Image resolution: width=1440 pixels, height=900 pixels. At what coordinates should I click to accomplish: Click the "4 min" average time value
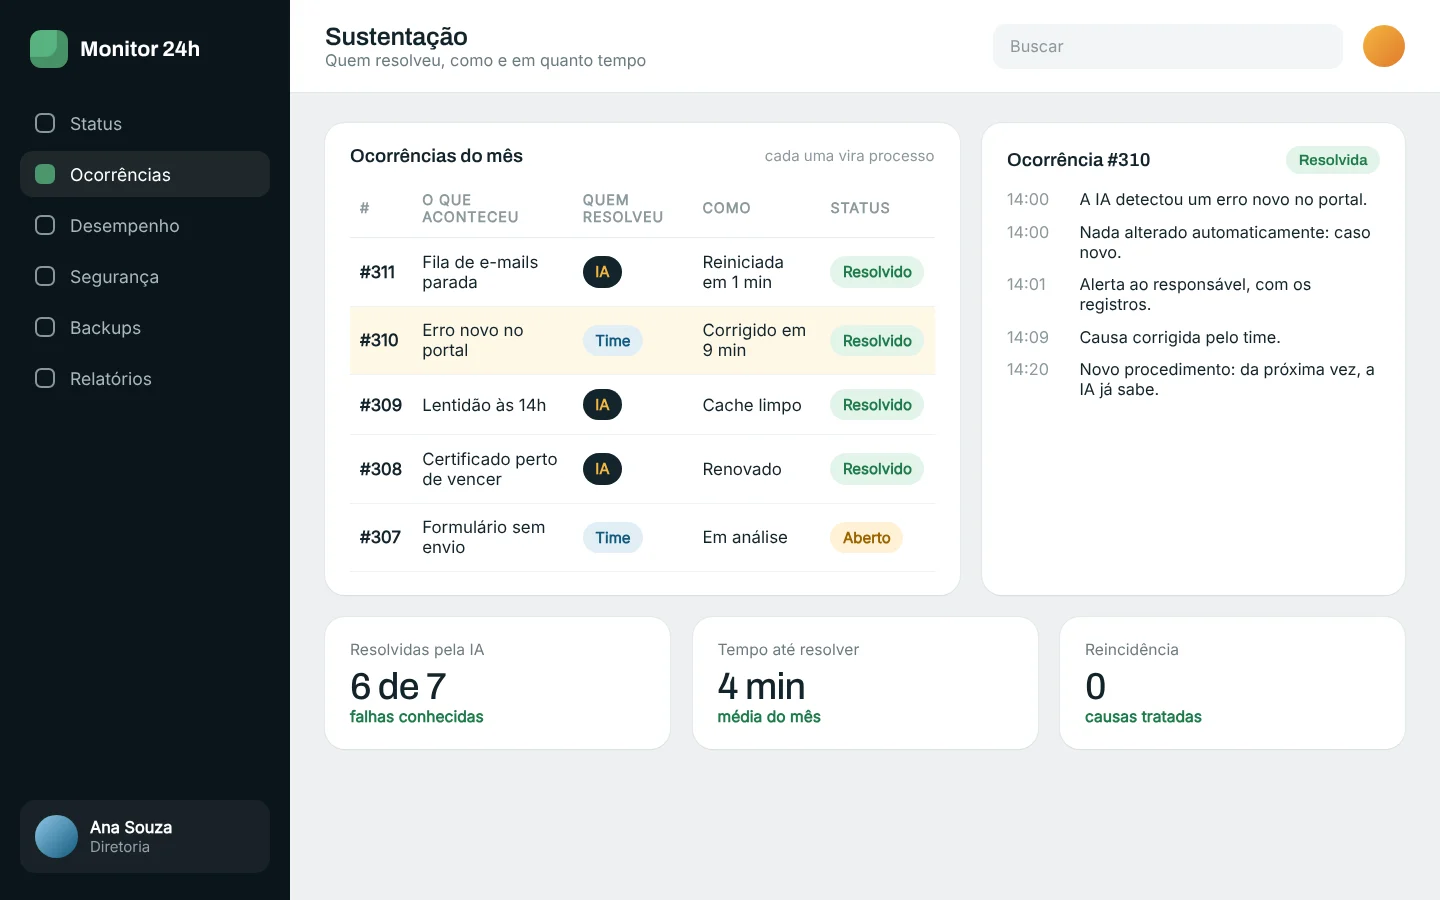click(761, 686)
